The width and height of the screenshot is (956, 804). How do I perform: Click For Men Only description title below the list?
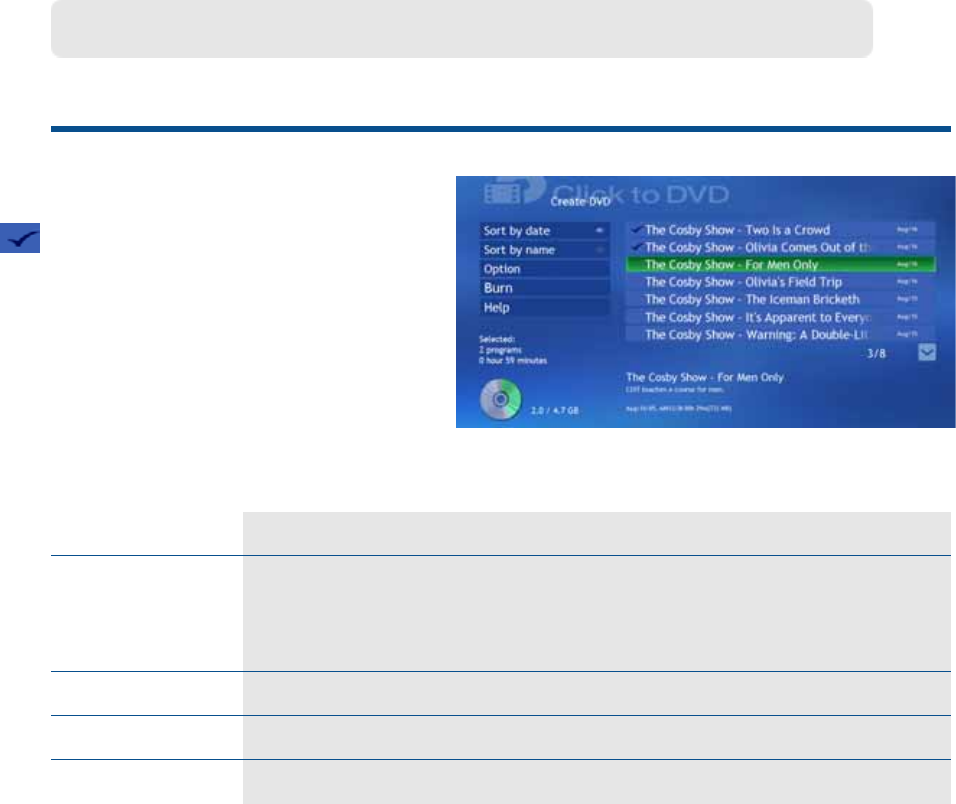tap(704, 377)
